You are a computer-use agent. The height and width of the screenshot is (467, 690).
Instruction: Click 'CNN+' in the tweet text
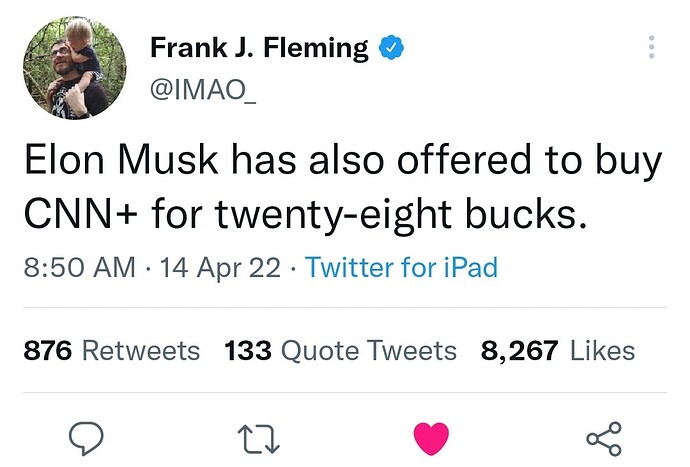[x=81, y=214]
